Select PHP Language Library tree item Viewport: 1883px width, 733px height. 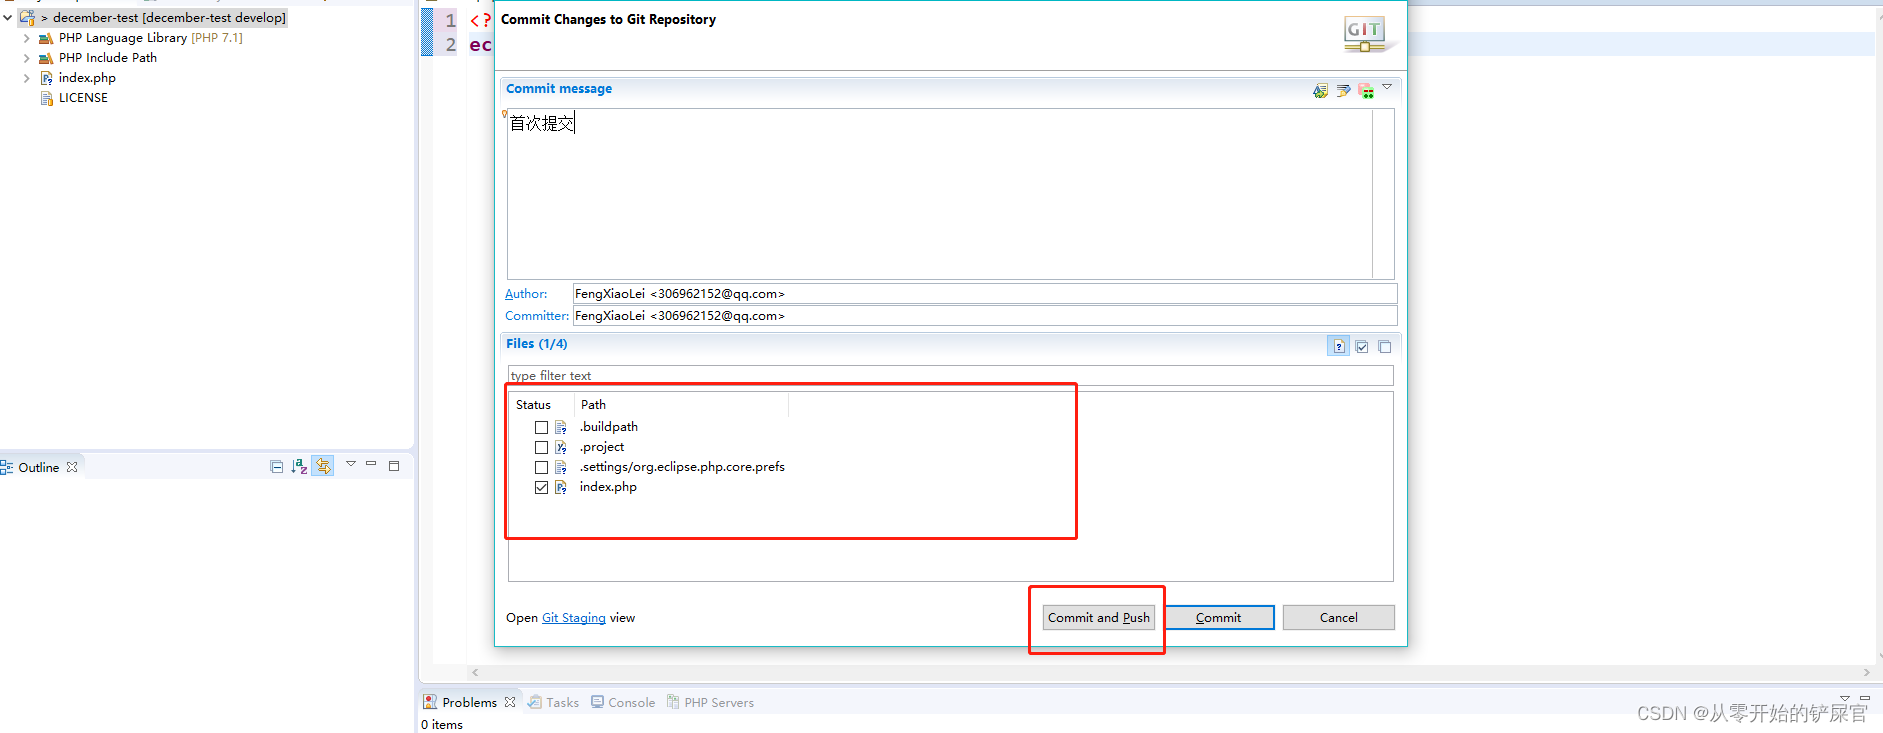[x=150, y=38]
